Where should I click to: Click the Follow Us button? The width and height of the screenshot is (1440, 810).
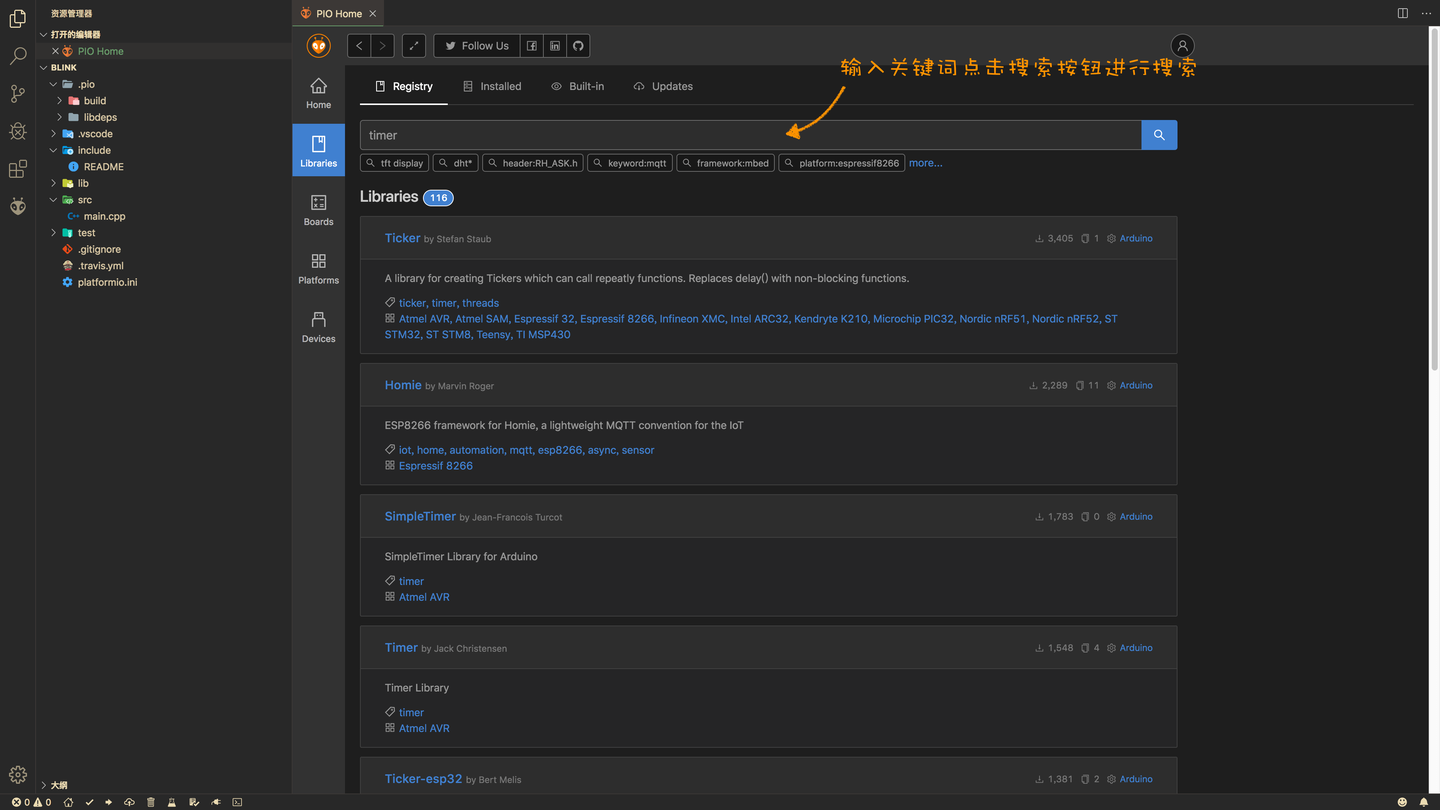click(476, 45)
